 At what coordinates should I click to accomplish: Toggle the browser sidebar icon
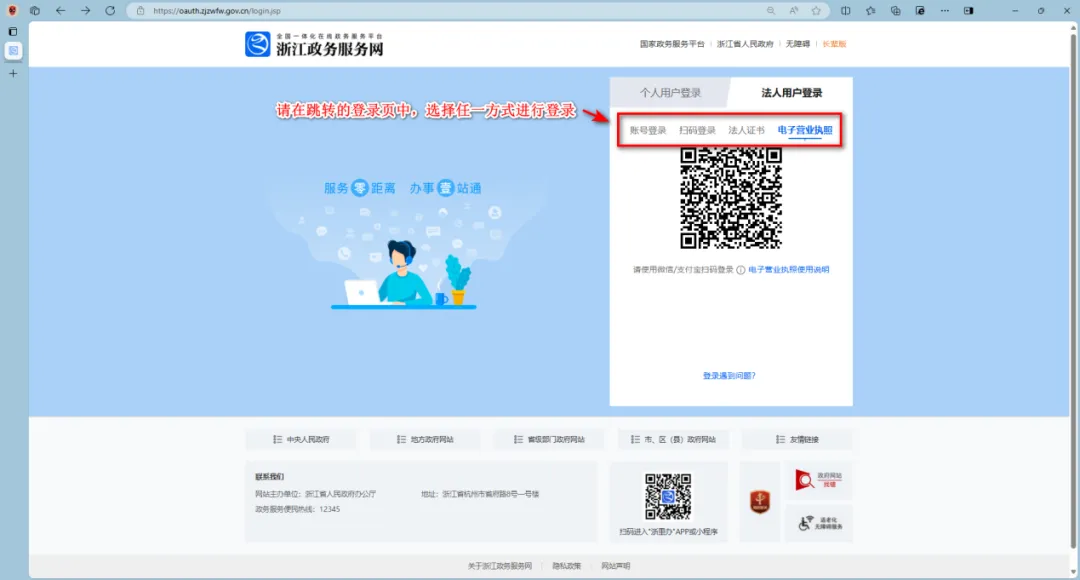click(x=969, y=11)
